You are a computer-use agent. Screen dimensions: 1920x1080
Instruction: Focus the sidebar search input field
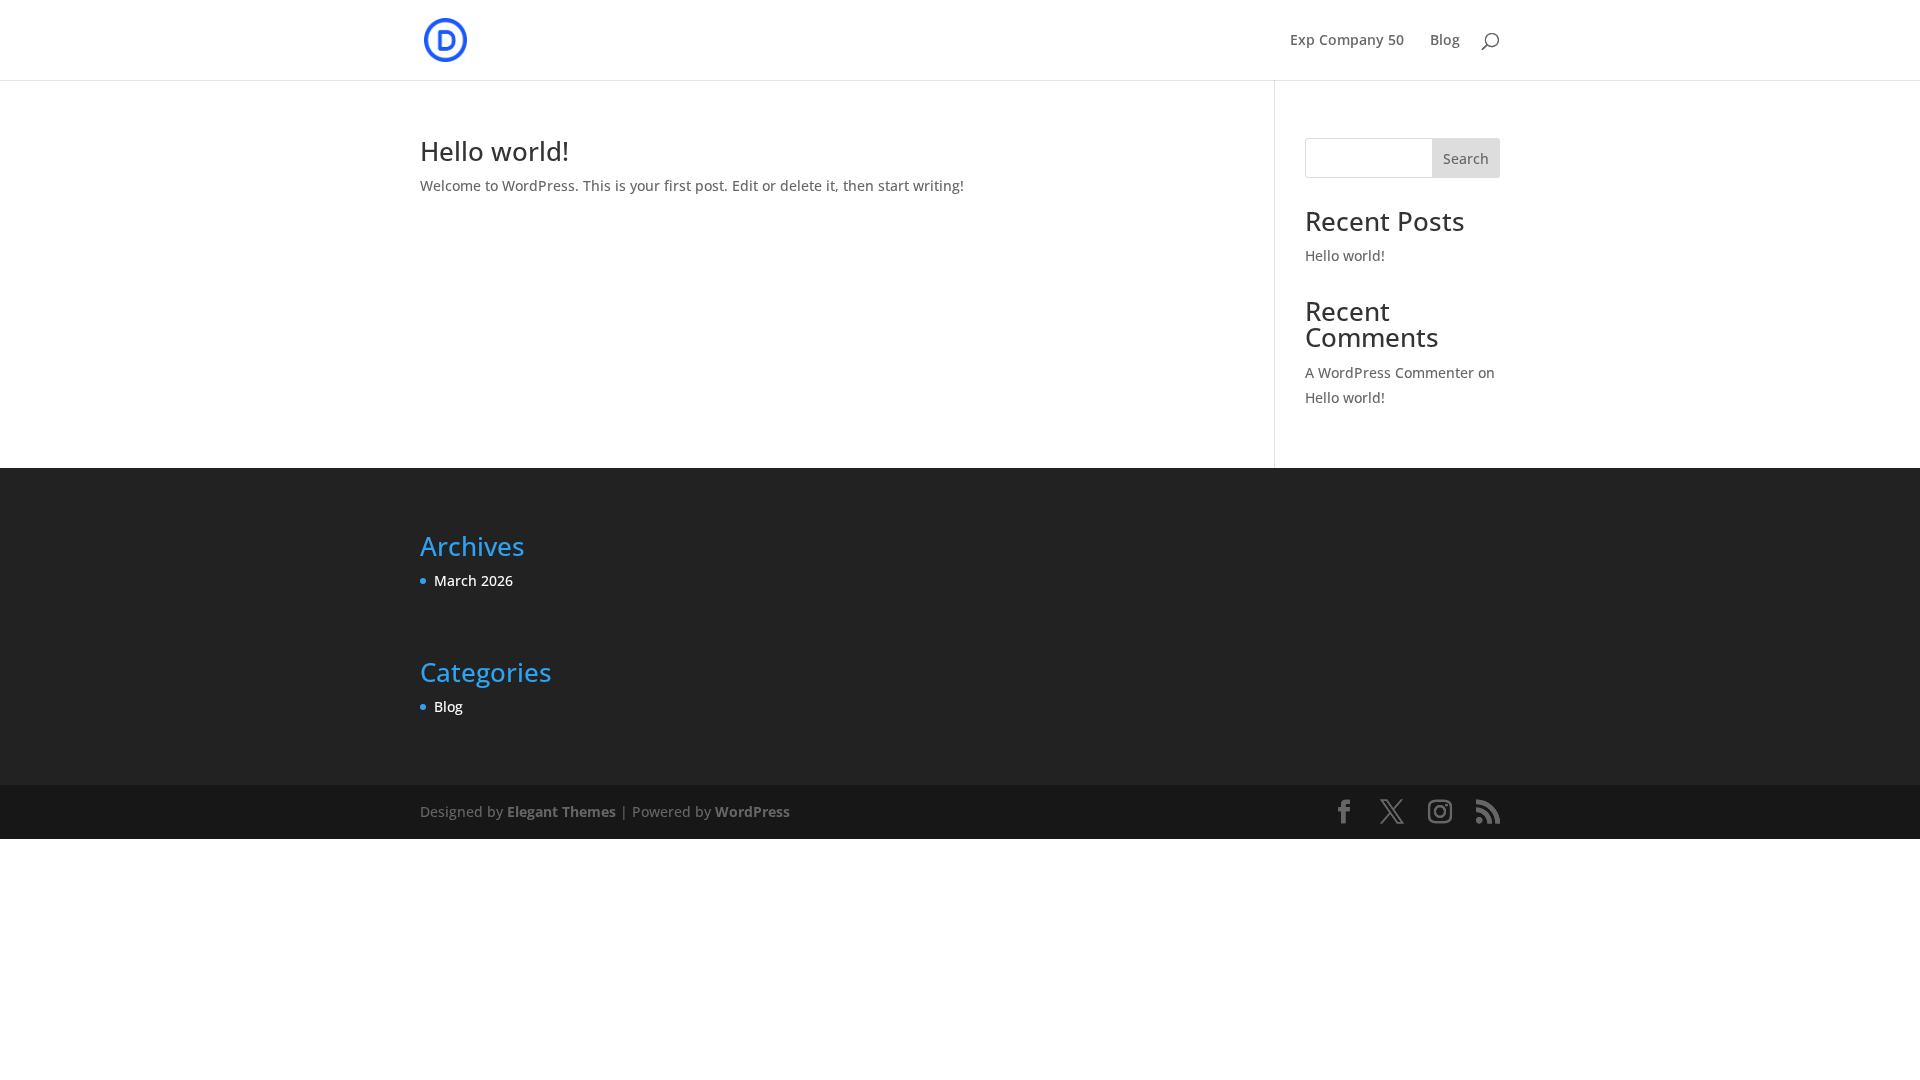tap(1368, 158)
